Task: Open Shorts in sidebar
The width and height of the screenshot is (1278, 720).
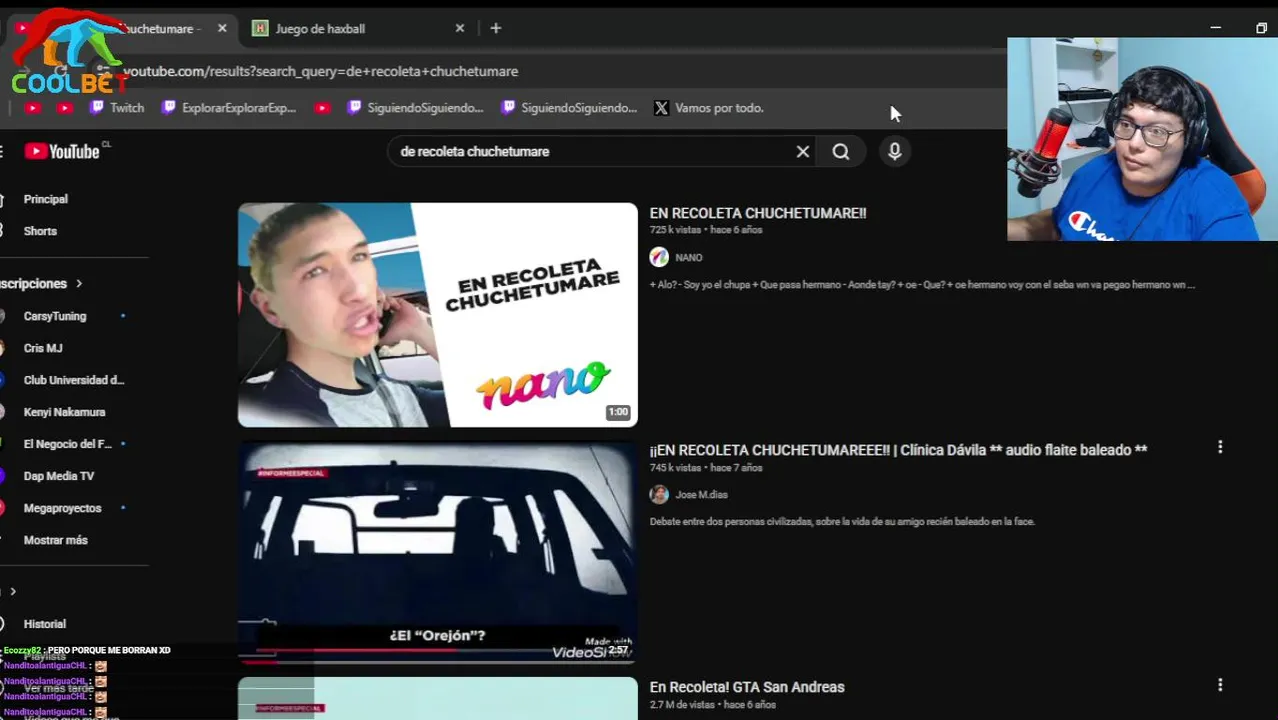Action: tap(40, 231)
